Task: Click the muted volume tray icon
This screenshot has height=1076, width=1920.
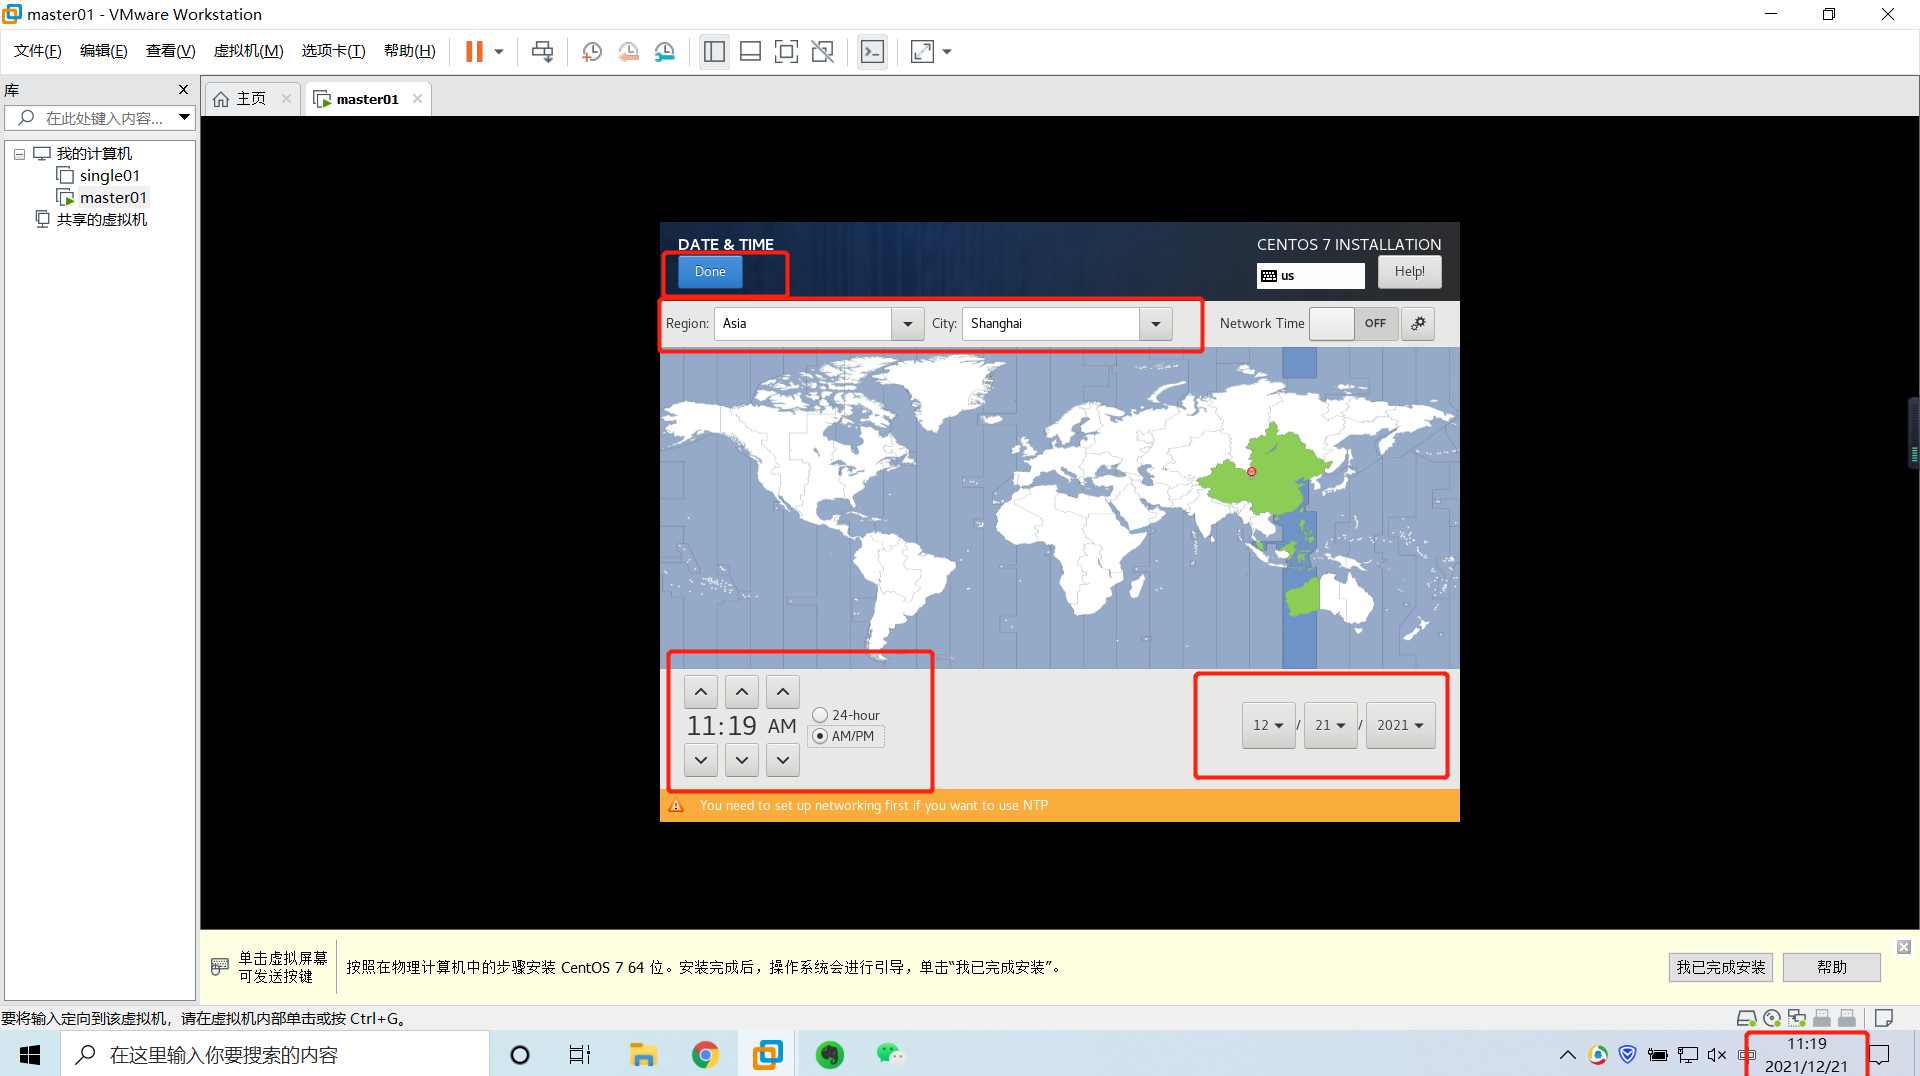Action: click(x=1717, y=1055)
